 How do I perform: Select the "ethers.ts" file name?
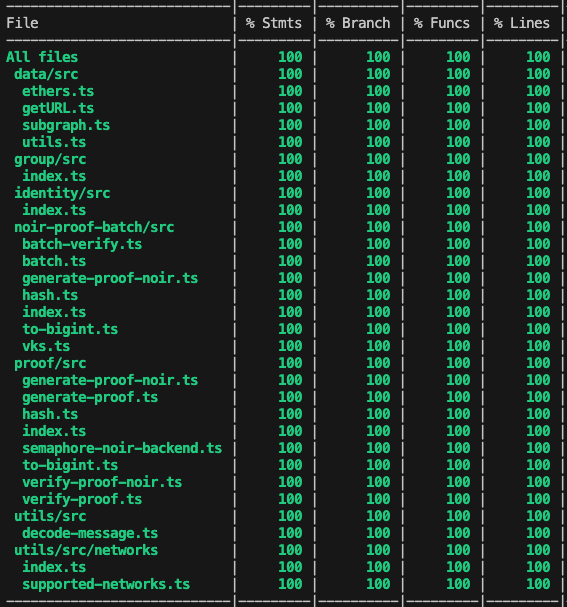tap(58, 91)
